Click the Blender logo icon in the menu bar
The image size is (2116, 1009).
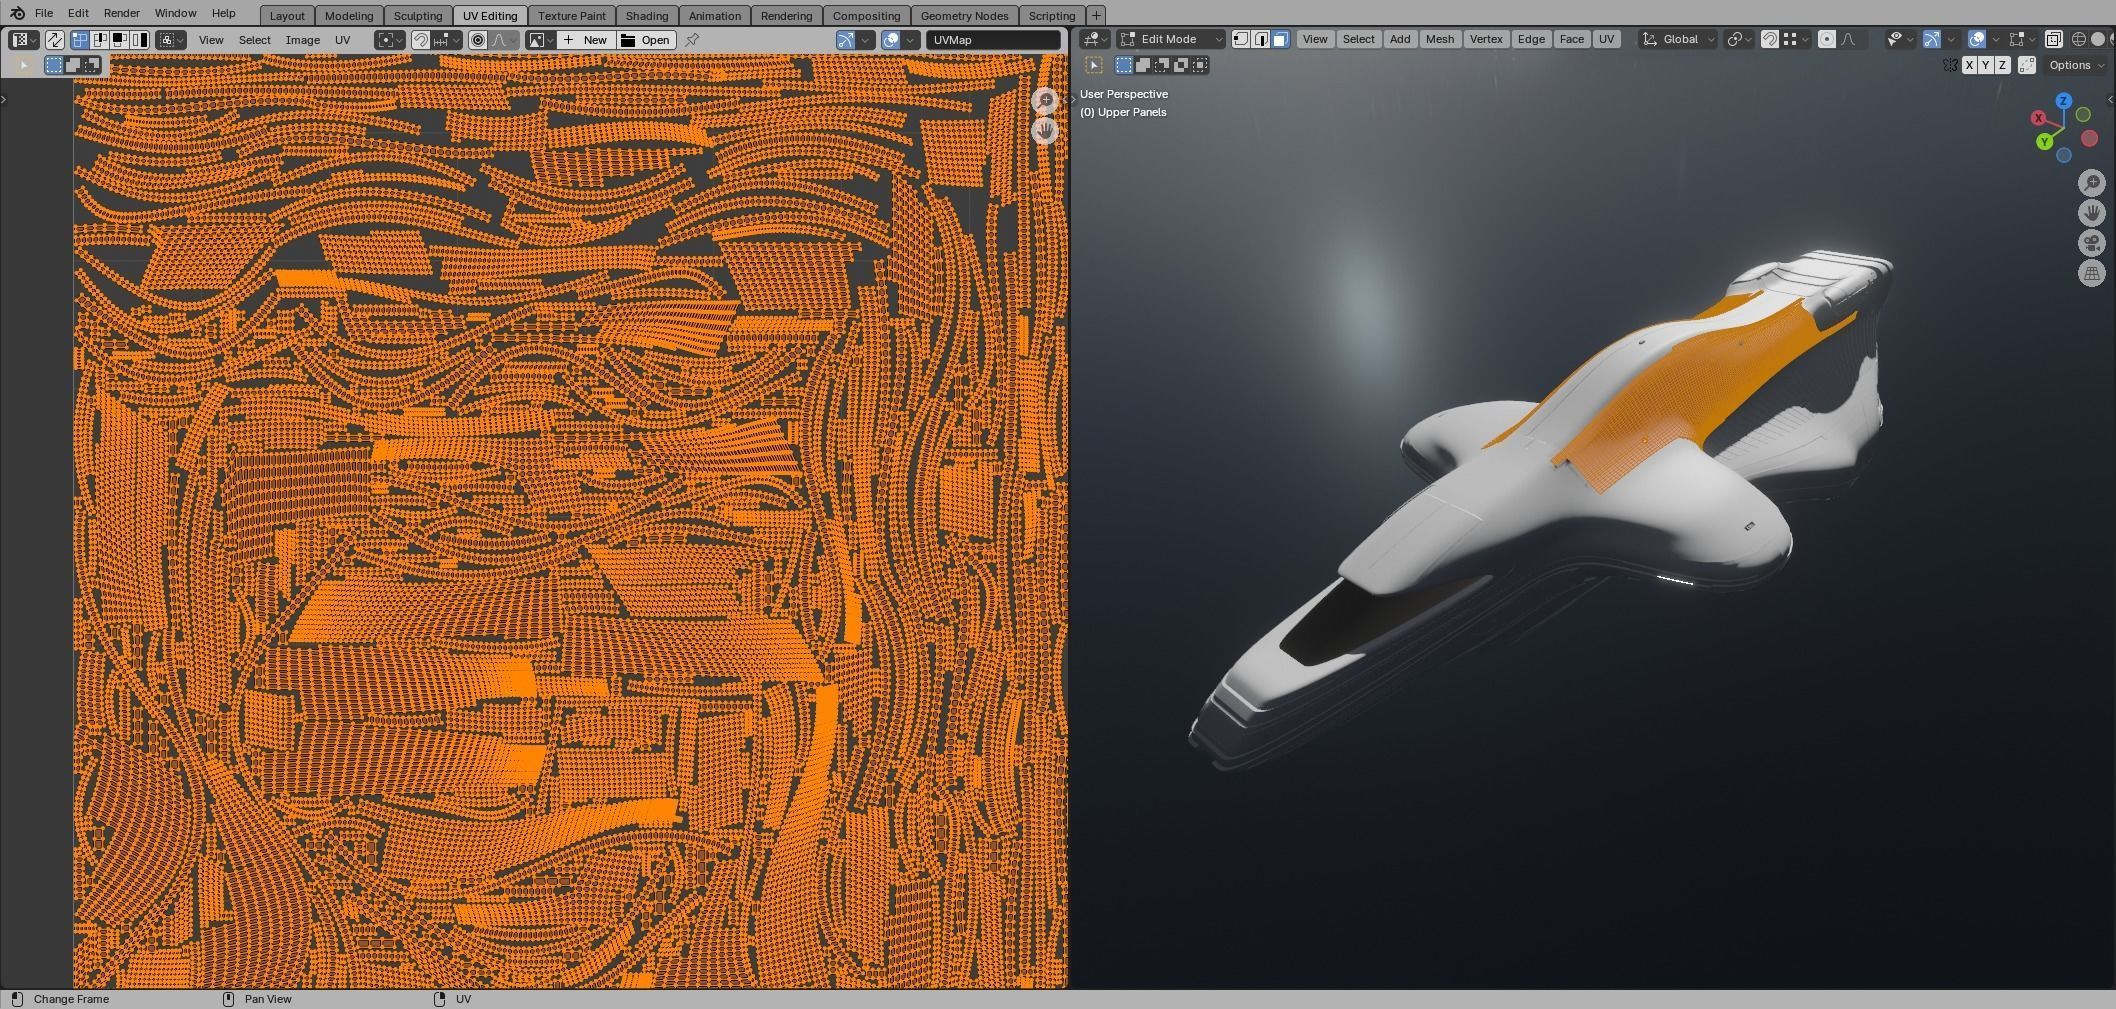click(x=17, y=13)
